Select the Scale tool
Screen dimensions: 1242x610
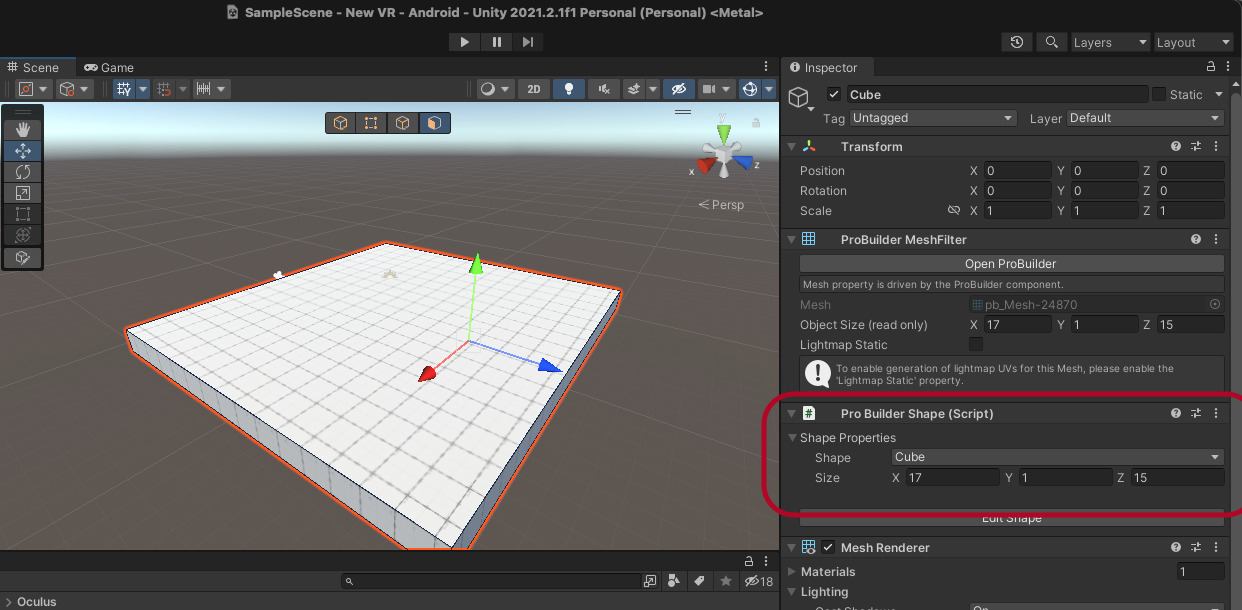tap(23, 193)
